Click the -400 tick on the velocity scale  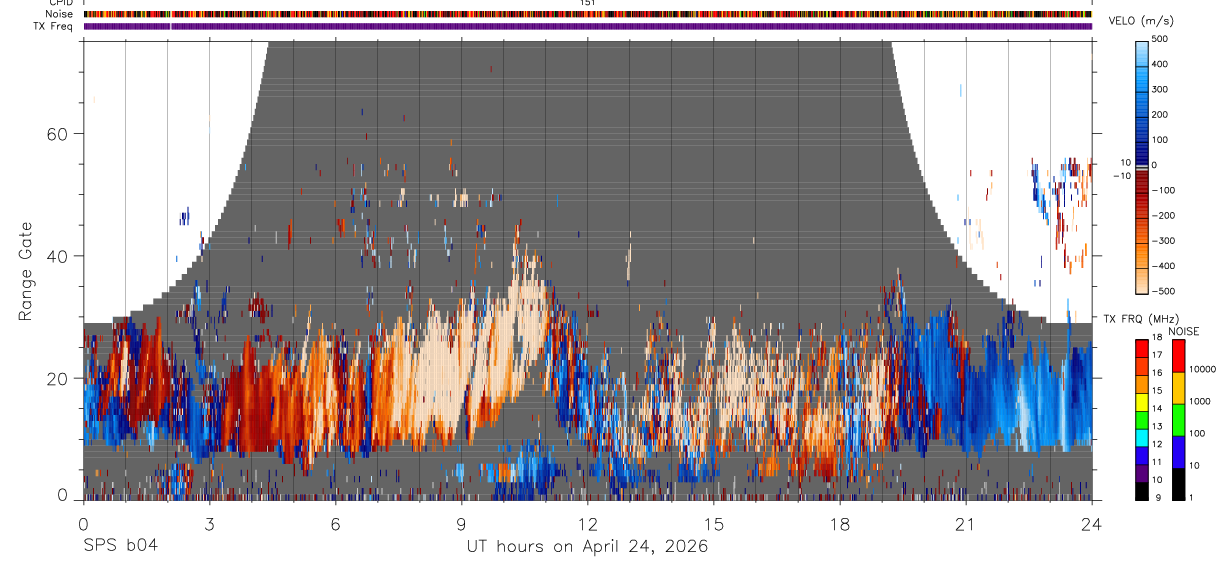click(1164, 266)
